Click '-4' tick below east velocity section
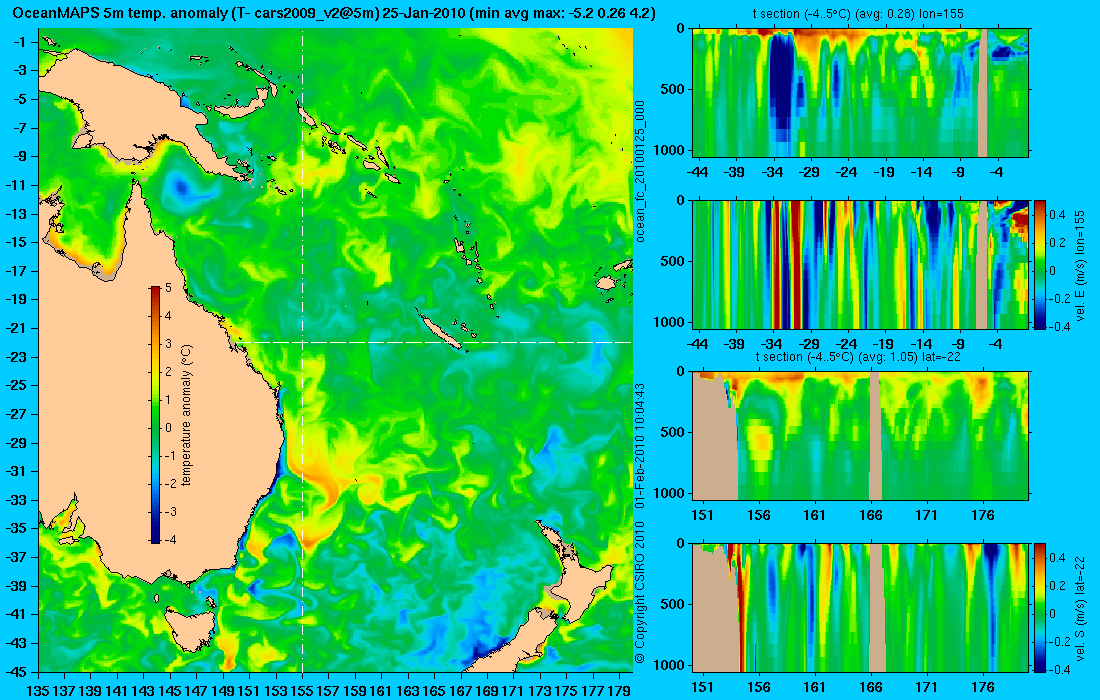 tap(995, 344)
